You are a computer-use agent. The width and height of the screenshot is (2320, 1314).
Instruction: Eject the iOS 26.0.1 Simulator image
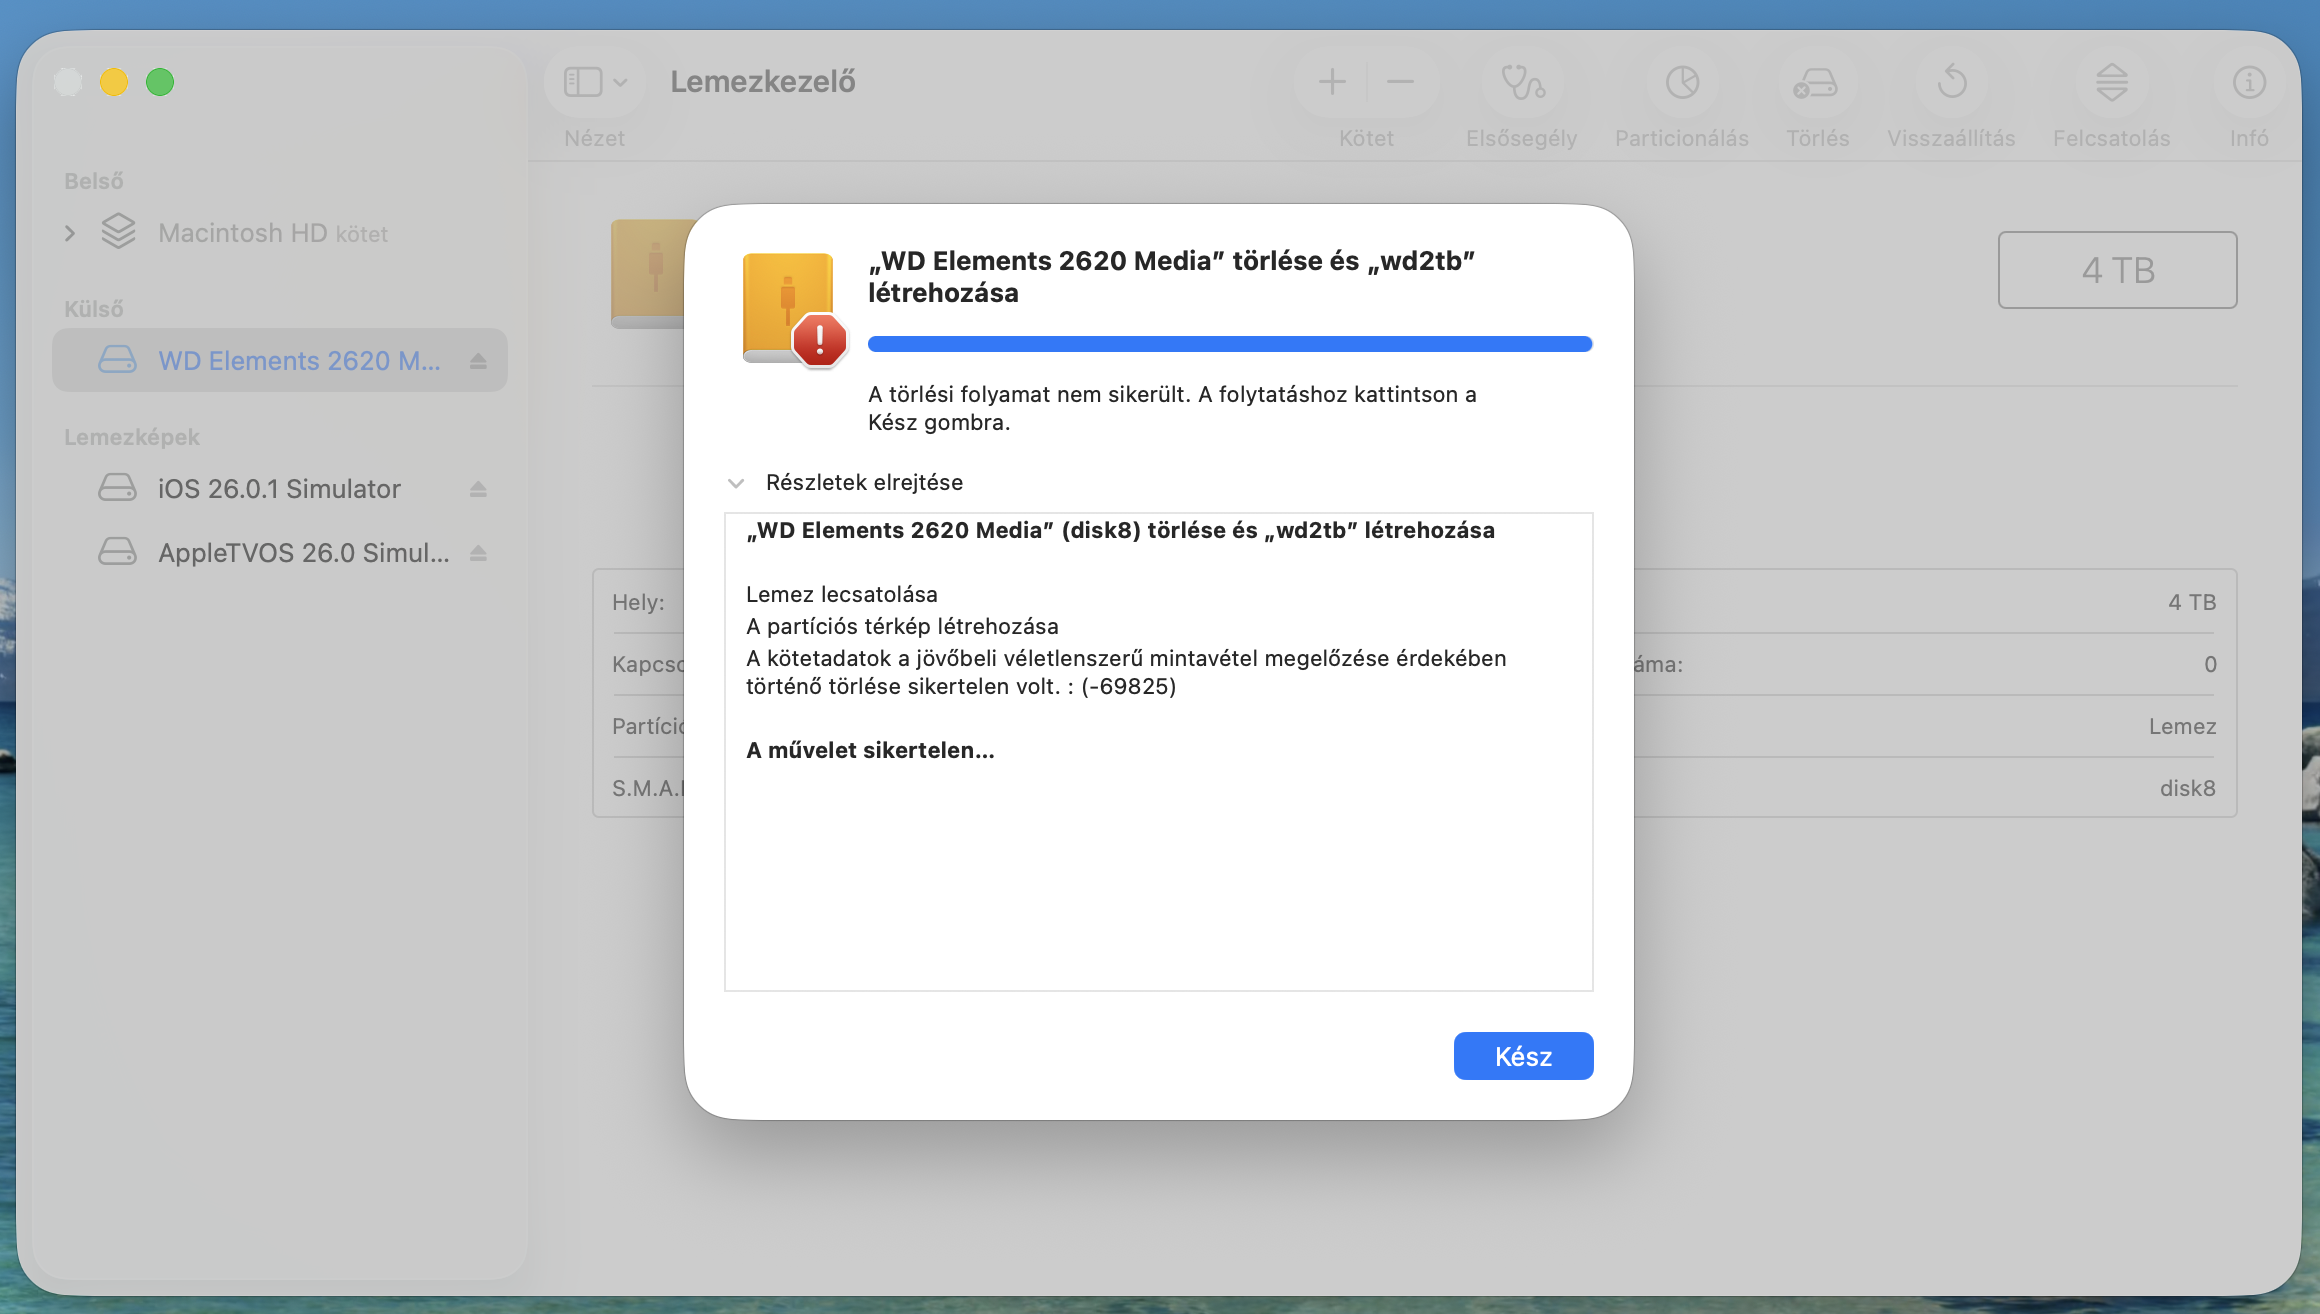478,489
